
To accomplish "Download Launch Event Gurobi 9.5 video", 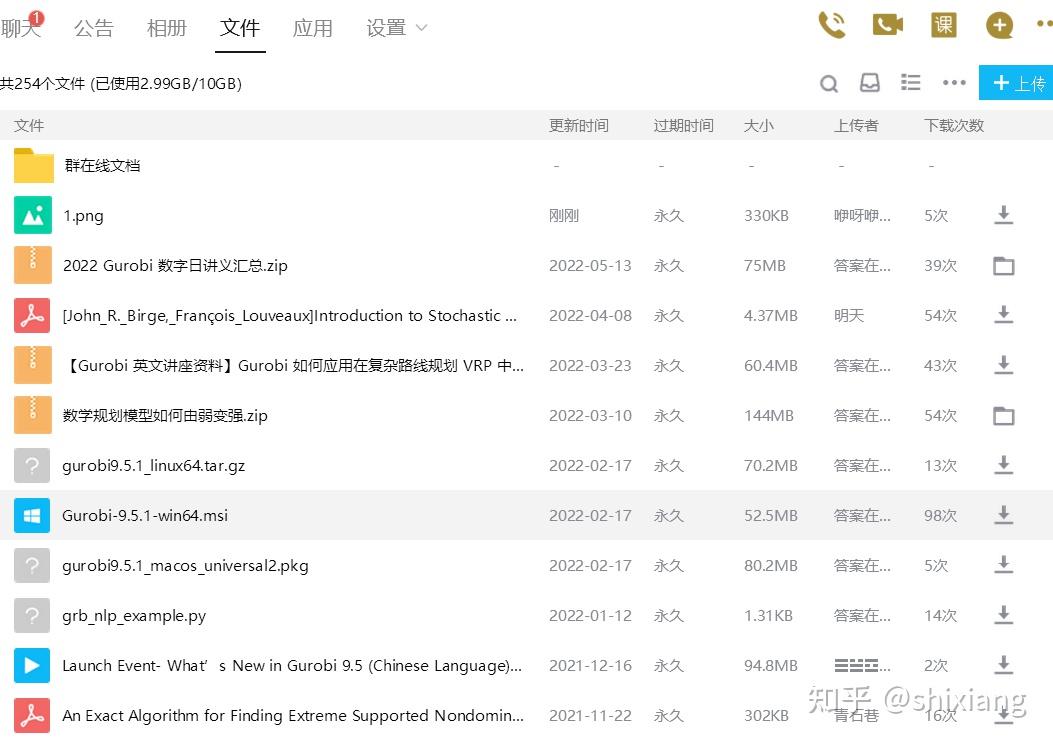I will [1003, 665].
